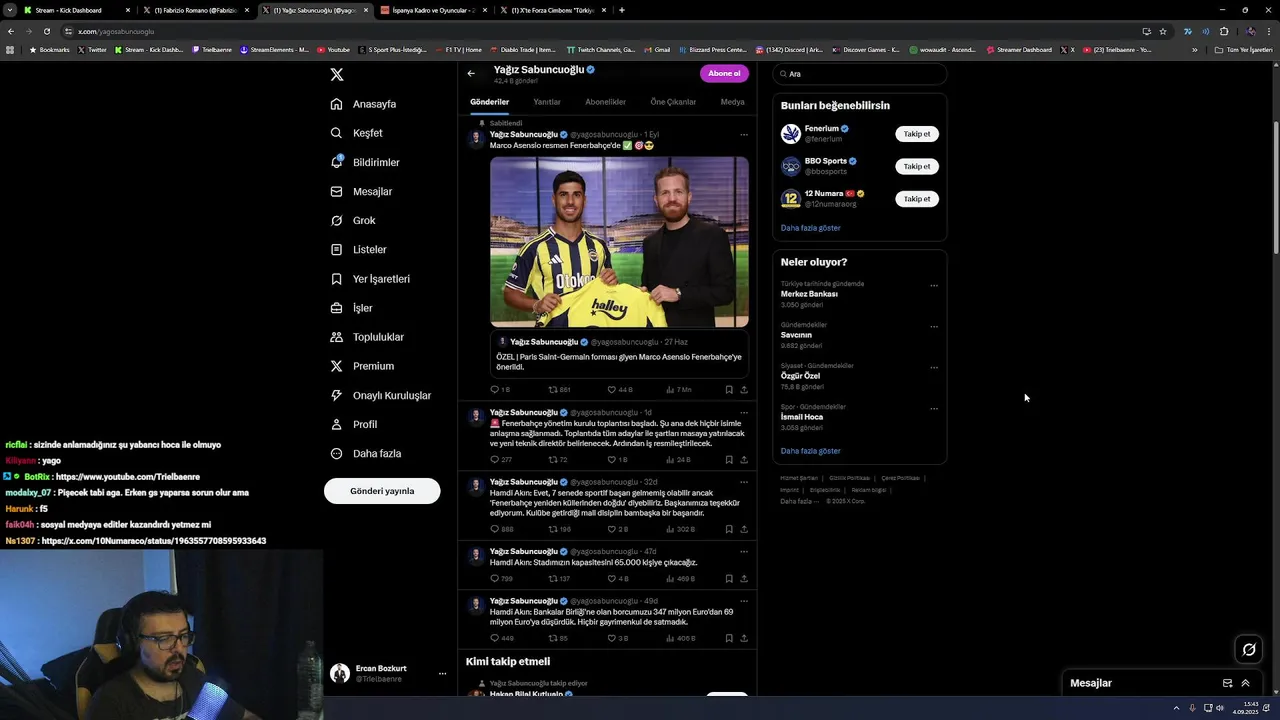Click the floating Grok button
This screenshot has height=720, width=1280.
(1249, 650)
